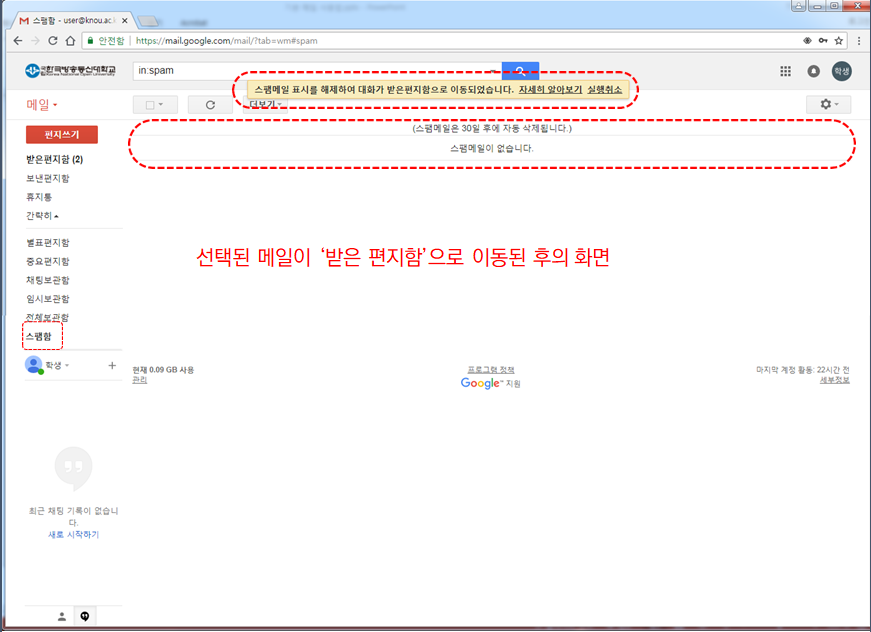Go back with the browser back arrow

click(18, 41)
